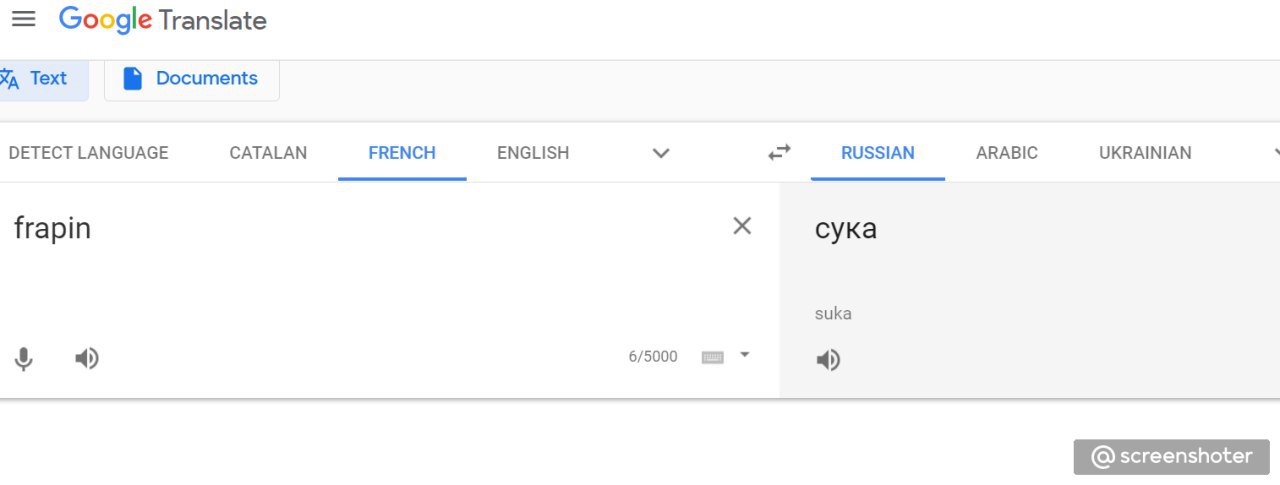Open the virtual keyboard icon
Viewport: 1280px width, 485px height.
(x=712, y=357)
